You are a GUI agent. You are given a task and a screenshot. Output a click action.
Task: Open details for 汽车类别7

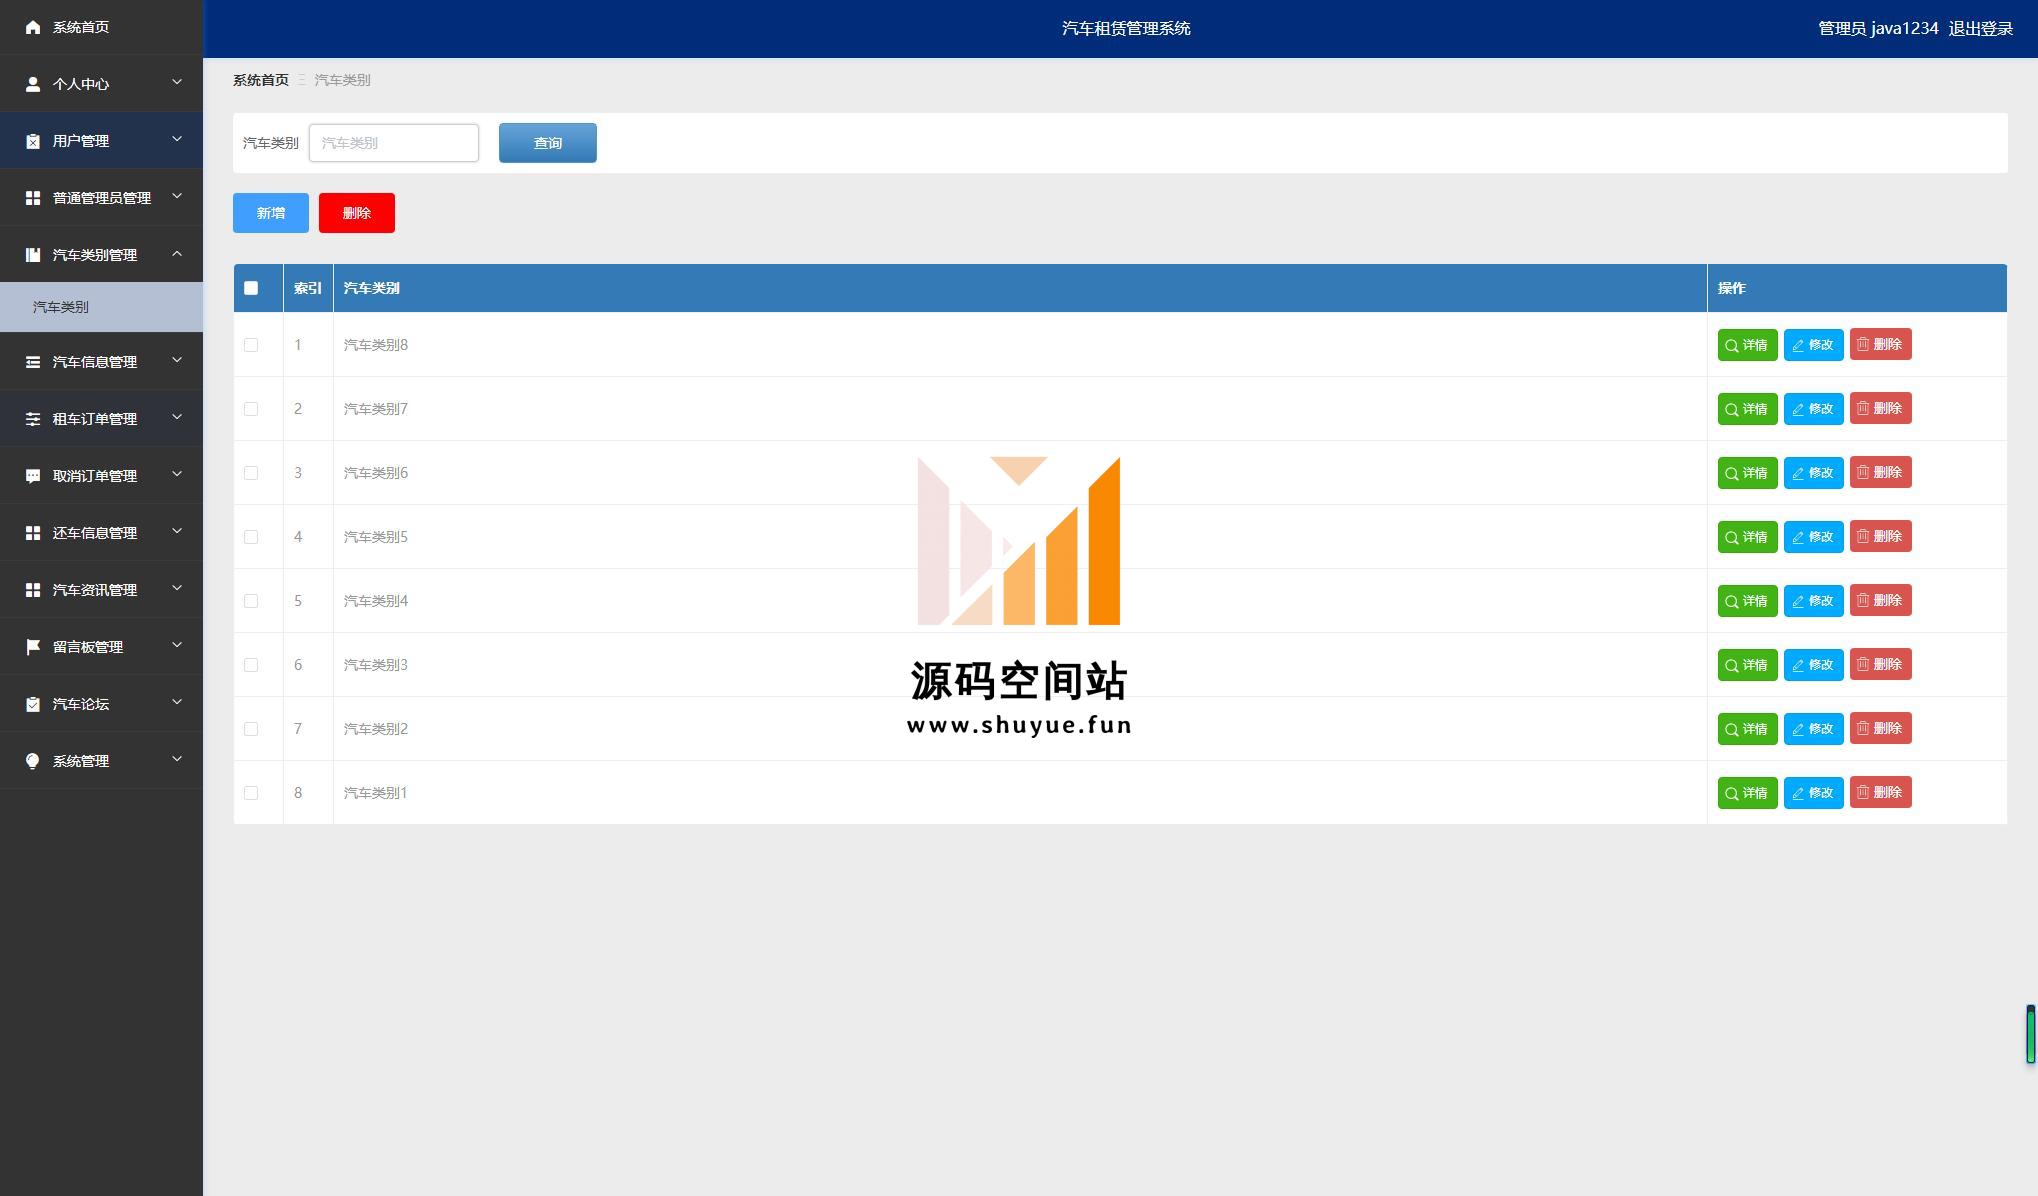coord(1747,409)
